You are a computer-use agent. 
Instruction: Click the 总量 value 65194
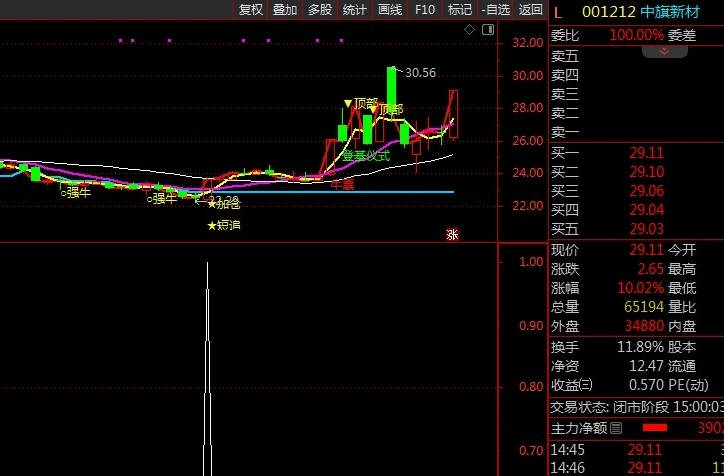coord(645,307)
